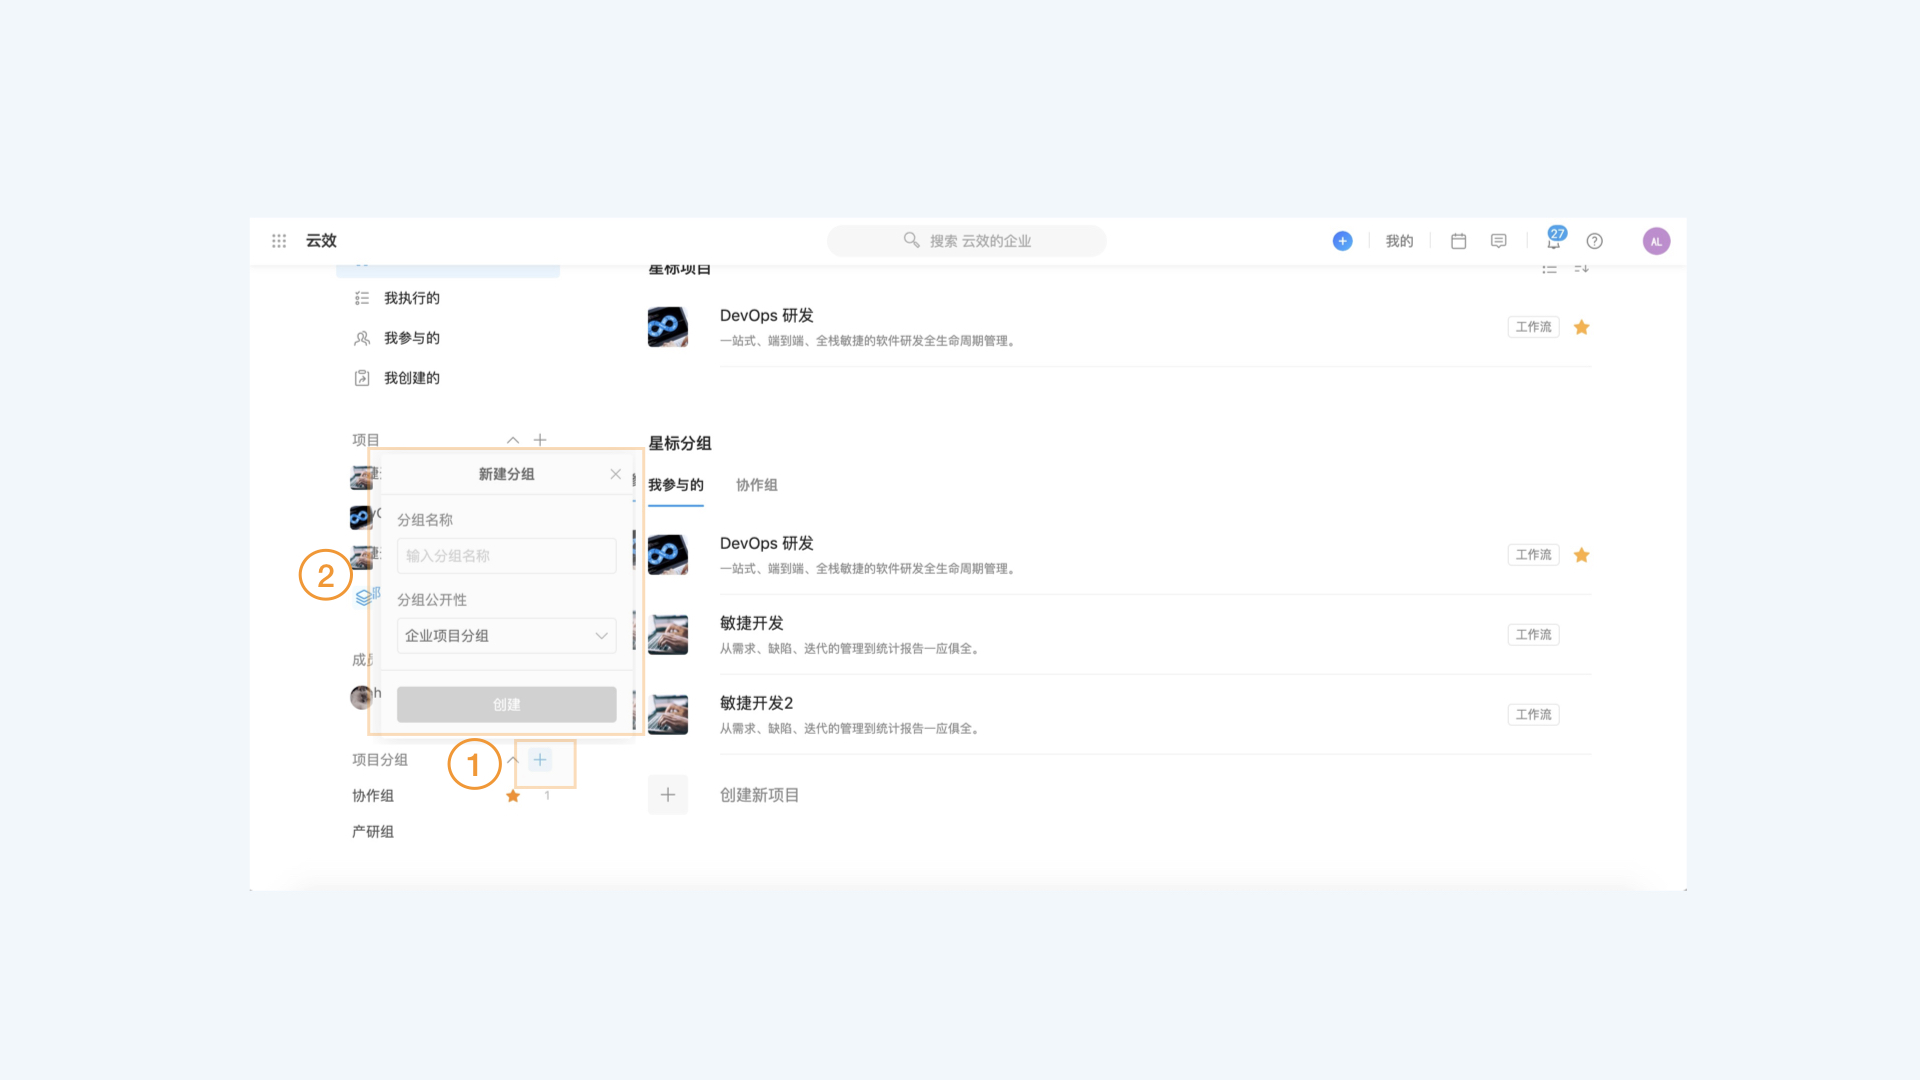Click the blue plus (+) button top bar
The image size is (1920, 1080).
(1344, 240)
